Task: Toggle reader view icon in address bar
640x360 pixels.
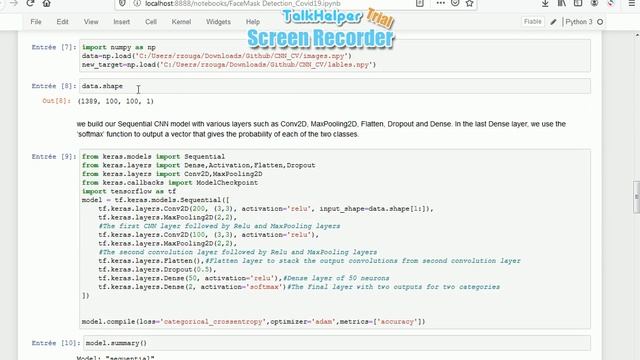Action: [x=420, y=3]
